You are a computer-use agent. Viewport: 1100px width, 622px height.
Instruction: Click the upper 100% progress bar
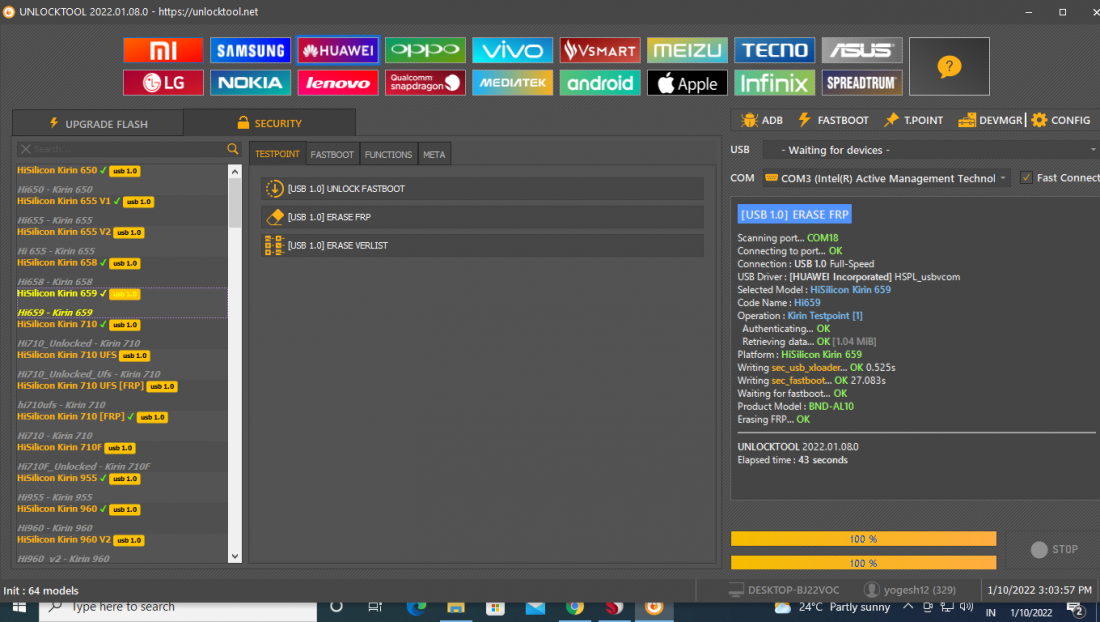click(864, 539)
